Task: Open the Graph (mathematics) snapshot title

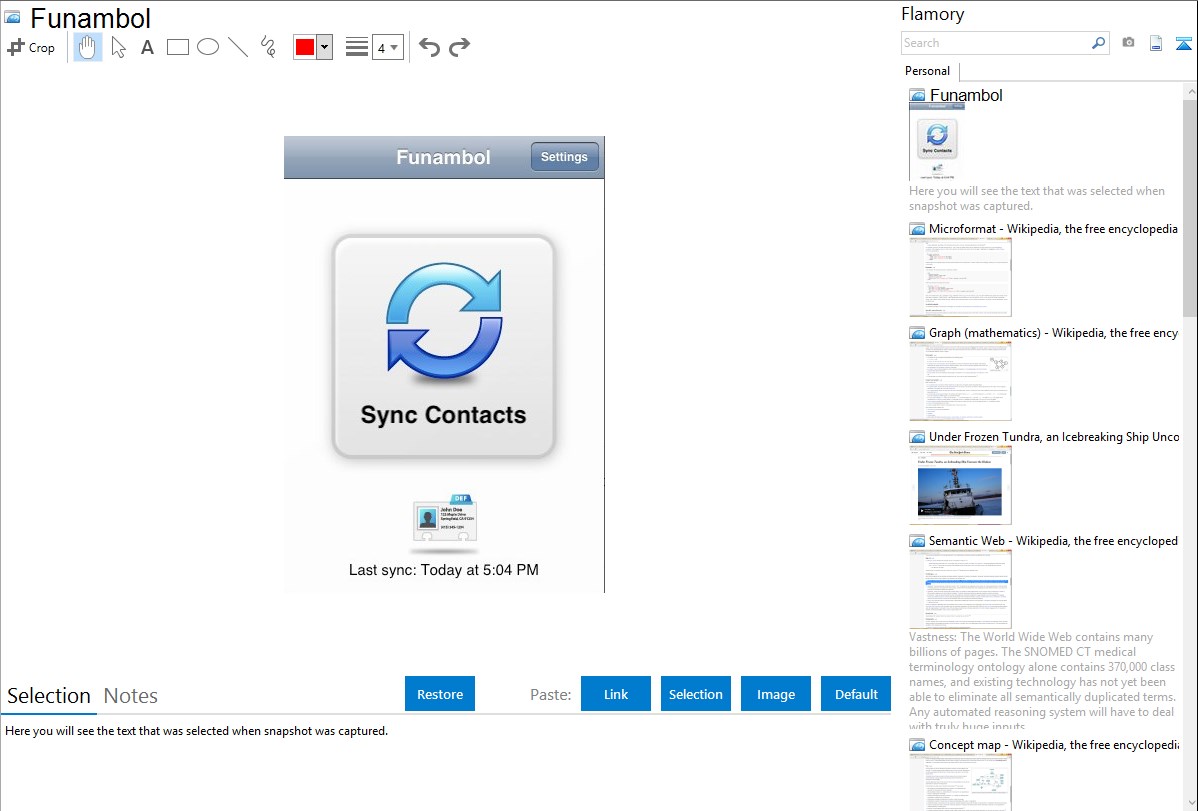Action: (1053, 333)
